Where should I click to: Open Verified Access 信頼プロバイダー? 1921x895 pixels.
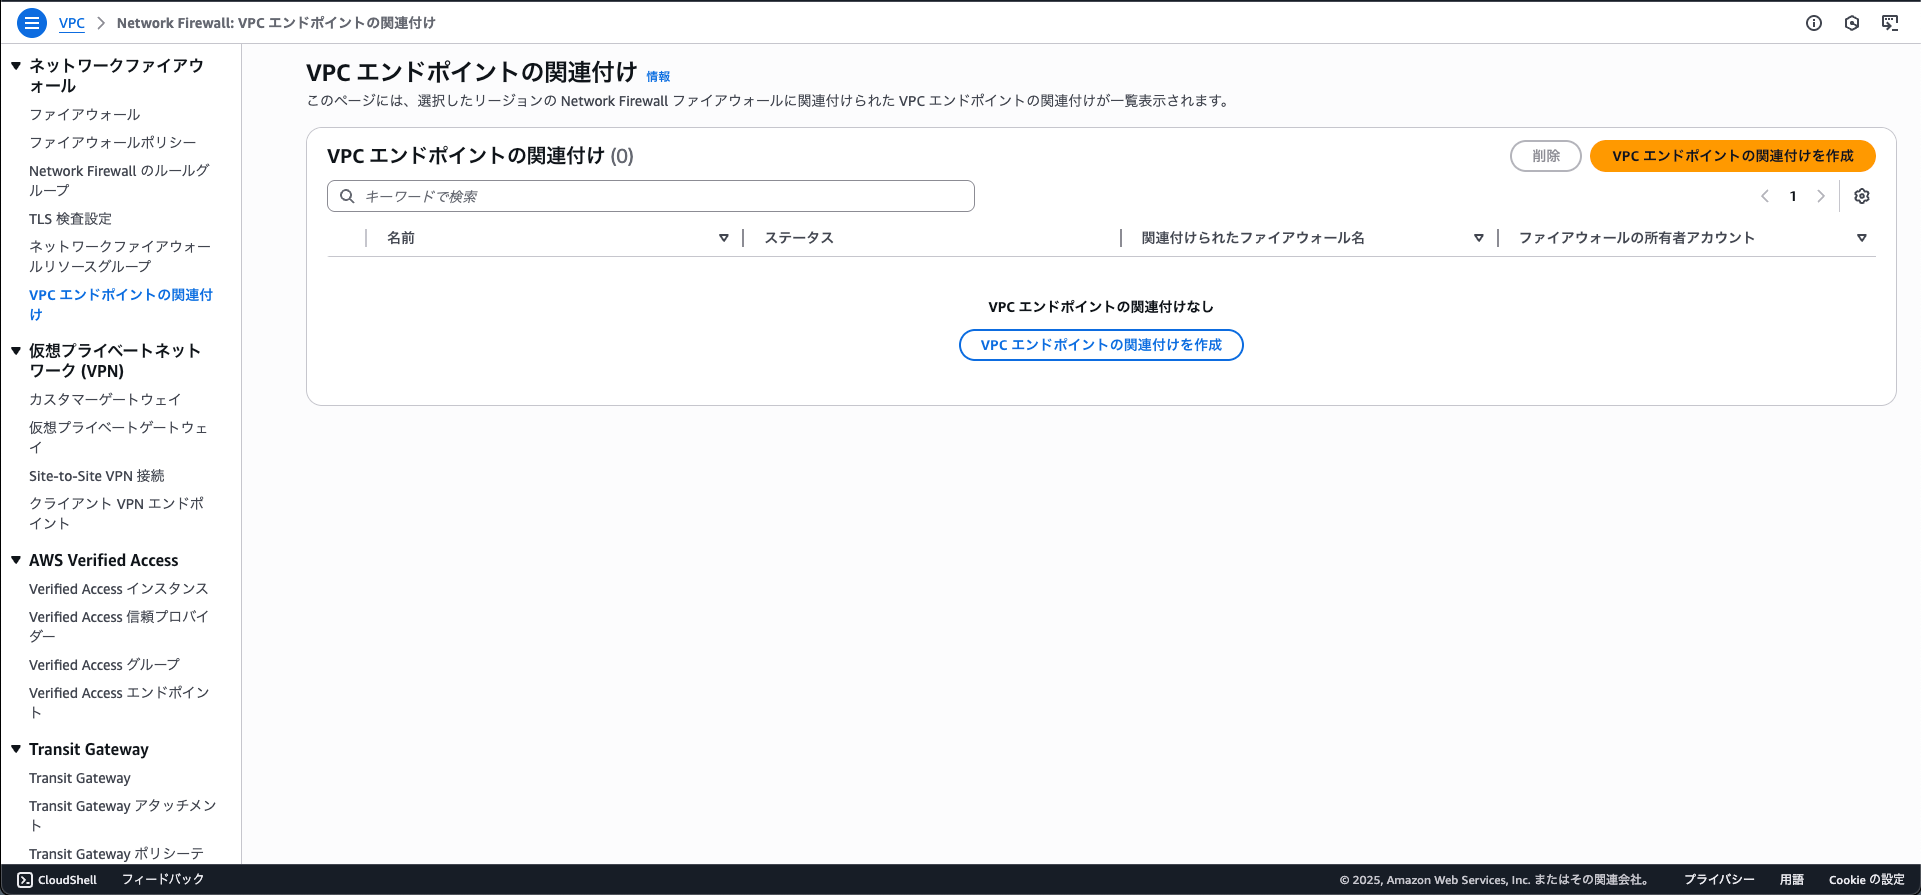119,627
